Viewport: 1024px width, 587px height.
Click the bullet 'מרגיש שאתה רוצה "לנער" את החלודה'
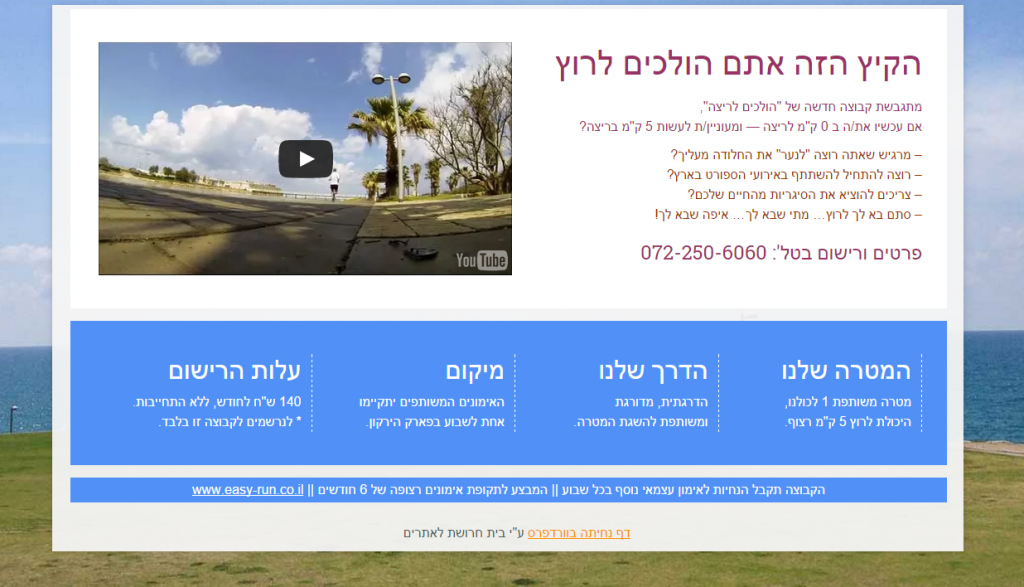[x=796, y=155]
